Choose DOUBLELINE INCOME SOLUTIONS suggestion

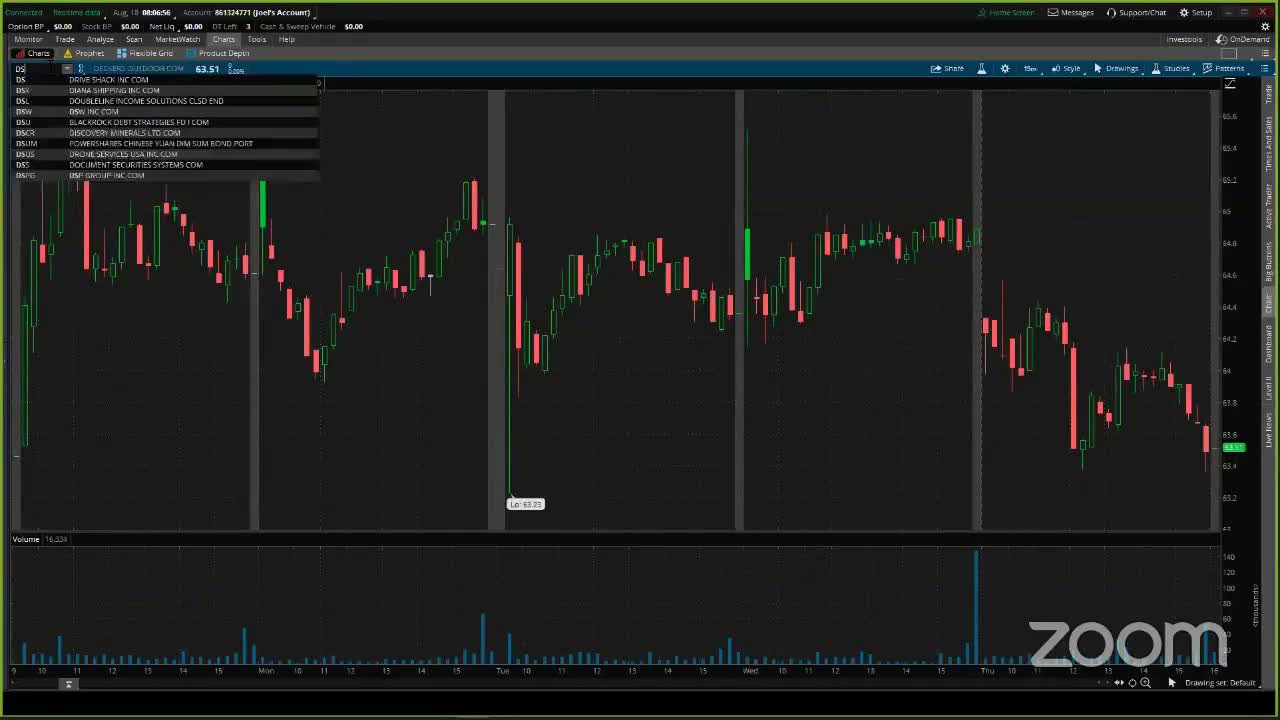click(x=166, y=101)
